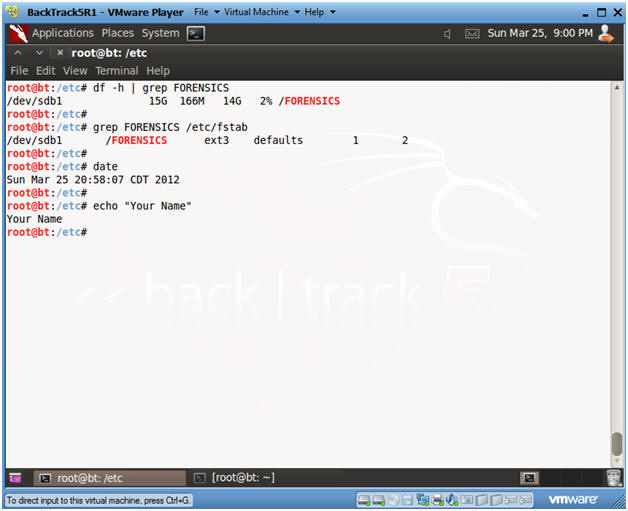Click the second hard disk status icon
This screenshot has height=511, width=628.
pyautogui.click(x=379, y=500)
